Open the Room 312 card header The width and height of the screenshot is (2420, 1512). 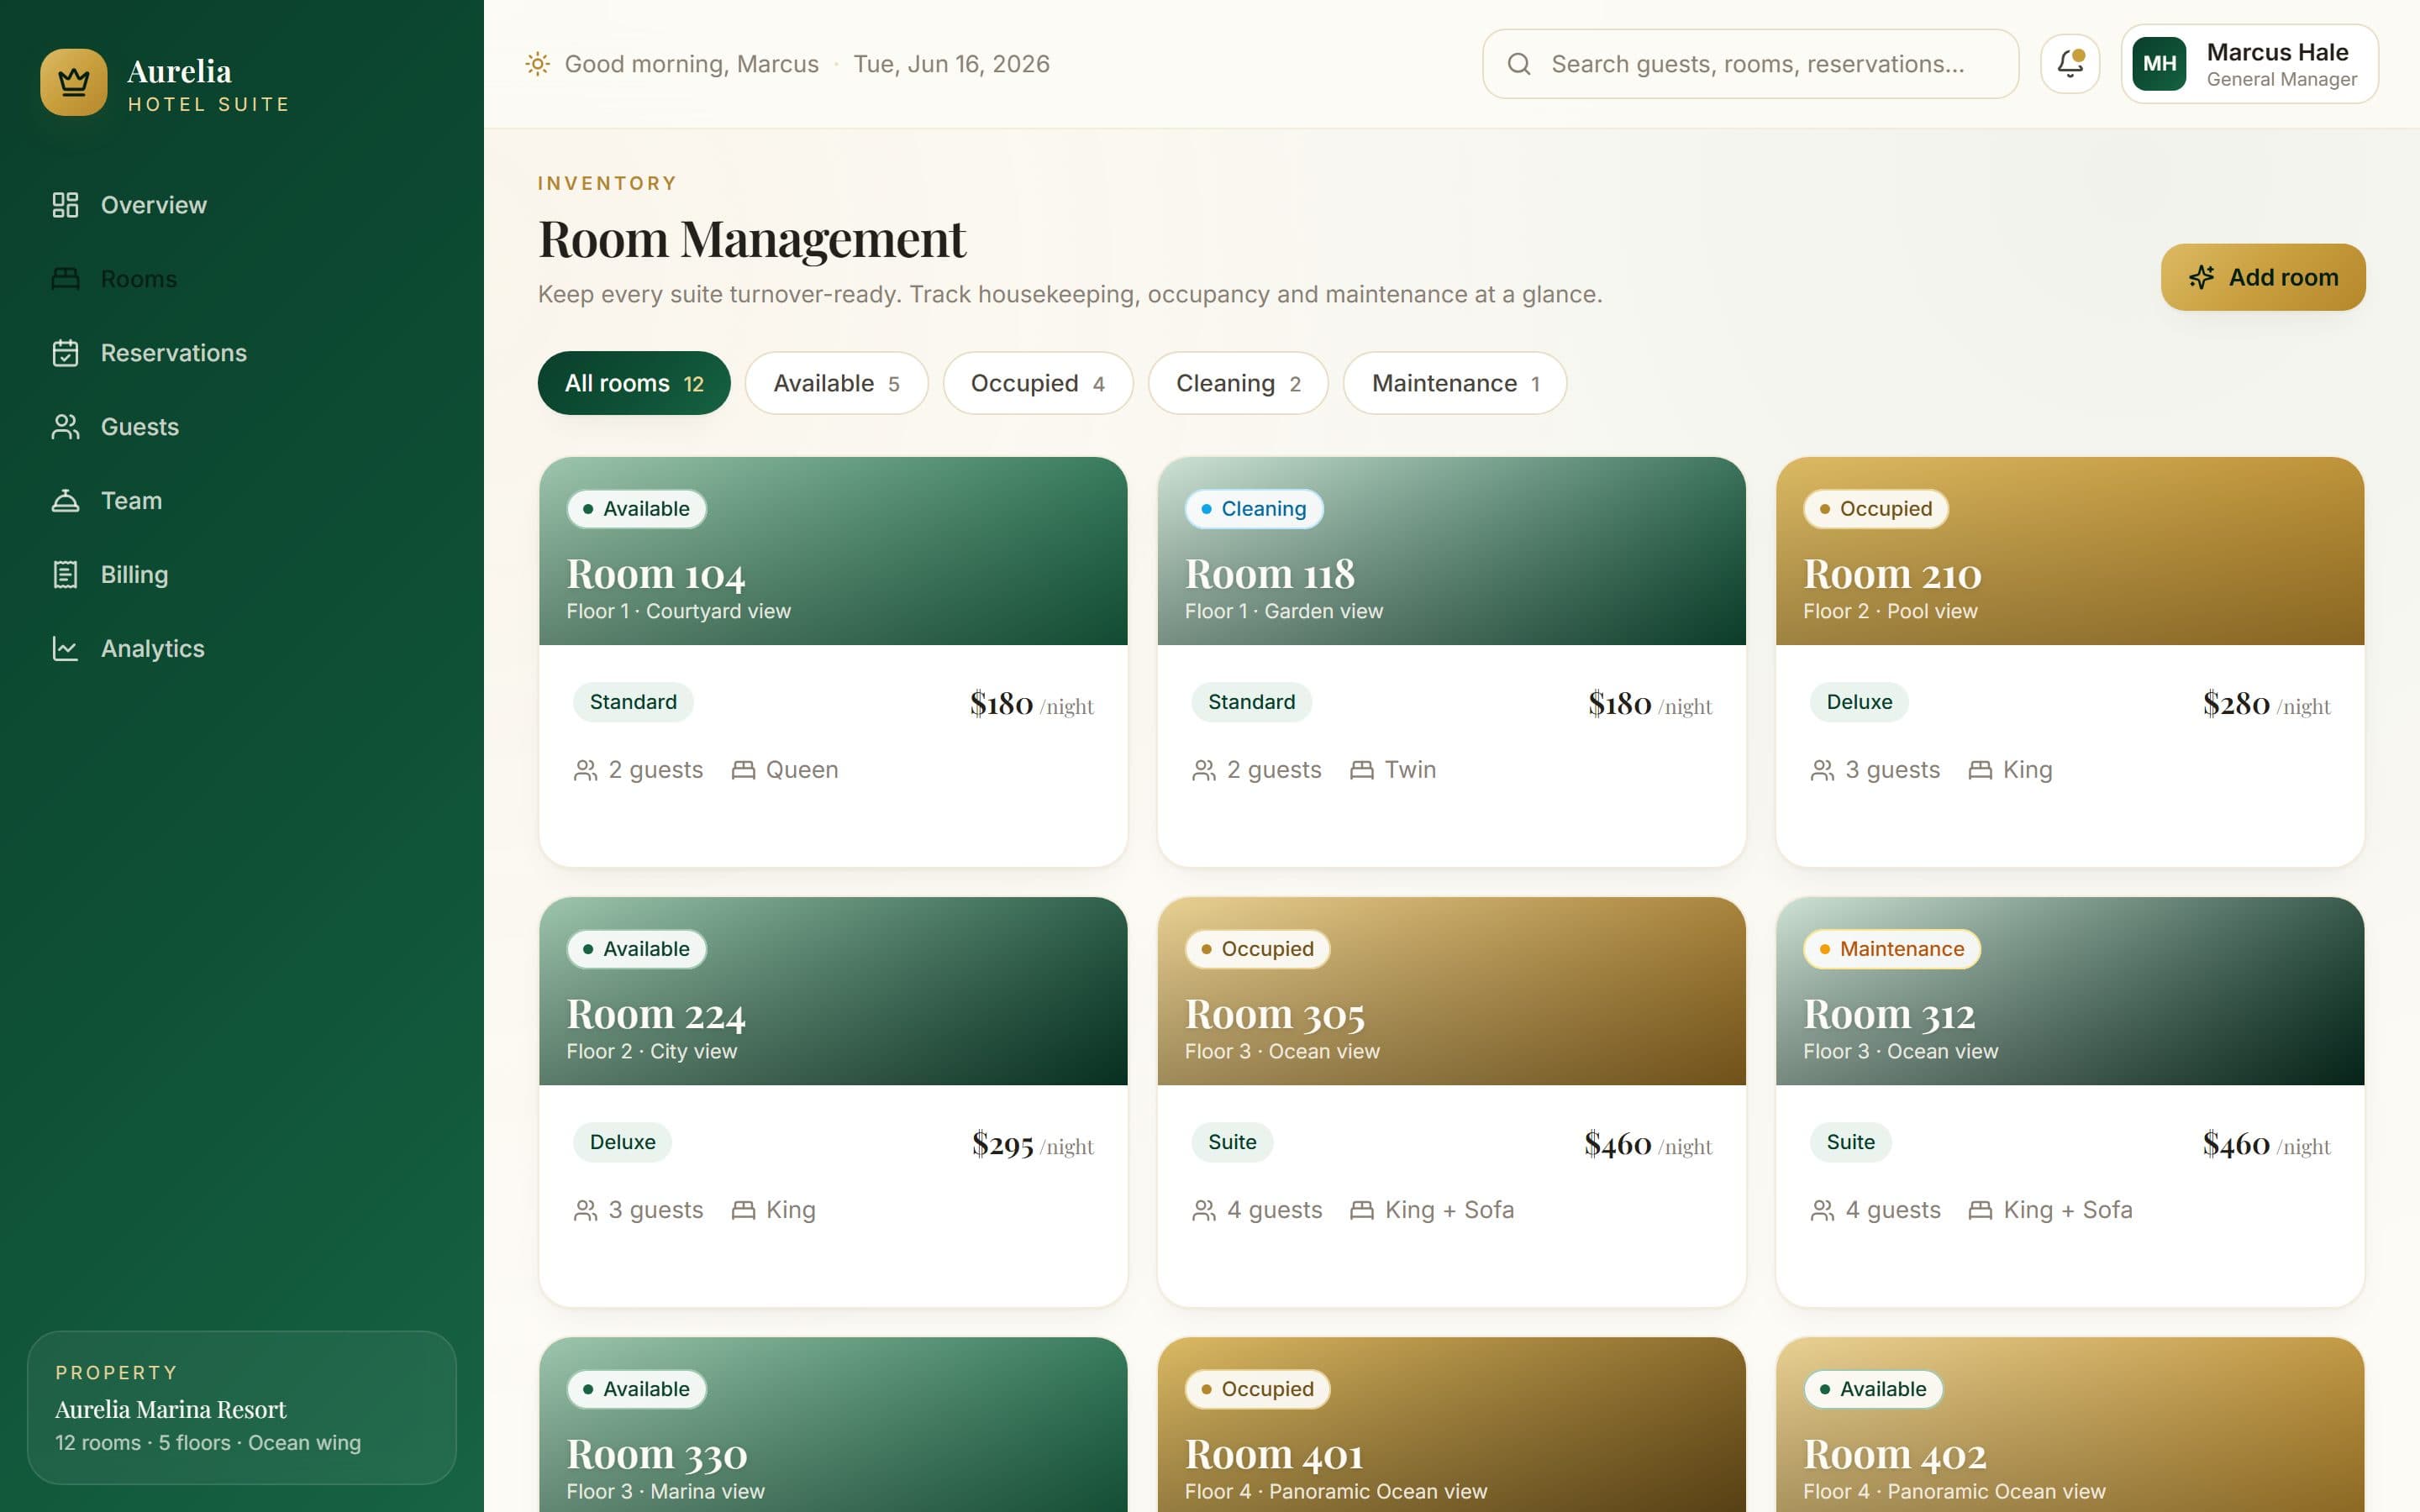coord(2070,991)
